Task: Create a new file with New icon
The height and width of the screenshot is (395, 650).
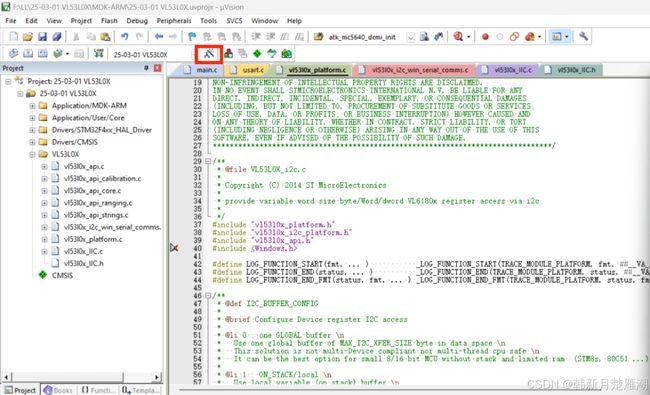Action: pos(13,36)
